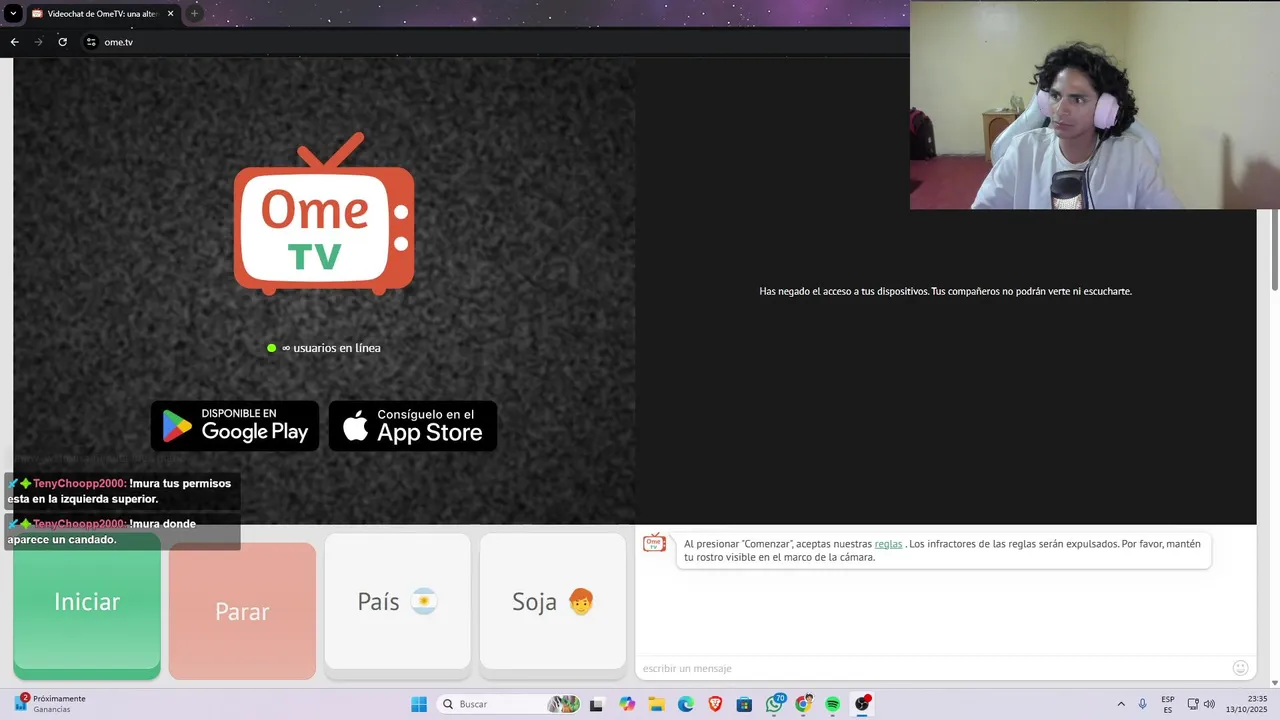Go back with browser back arrow
Image resolution: width=1280 pixels, height=720 pixels.
[x=14, y=42]
